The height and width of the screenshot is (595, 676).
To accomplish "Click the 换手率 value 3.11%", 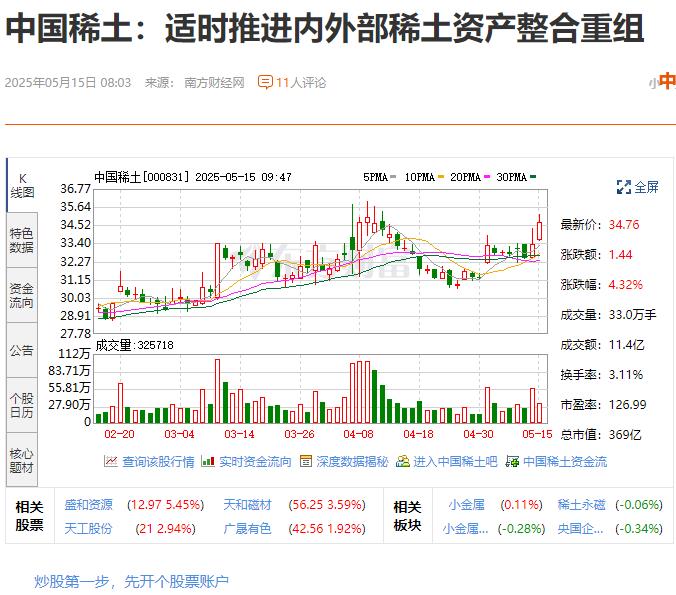I will coord(626,375).
